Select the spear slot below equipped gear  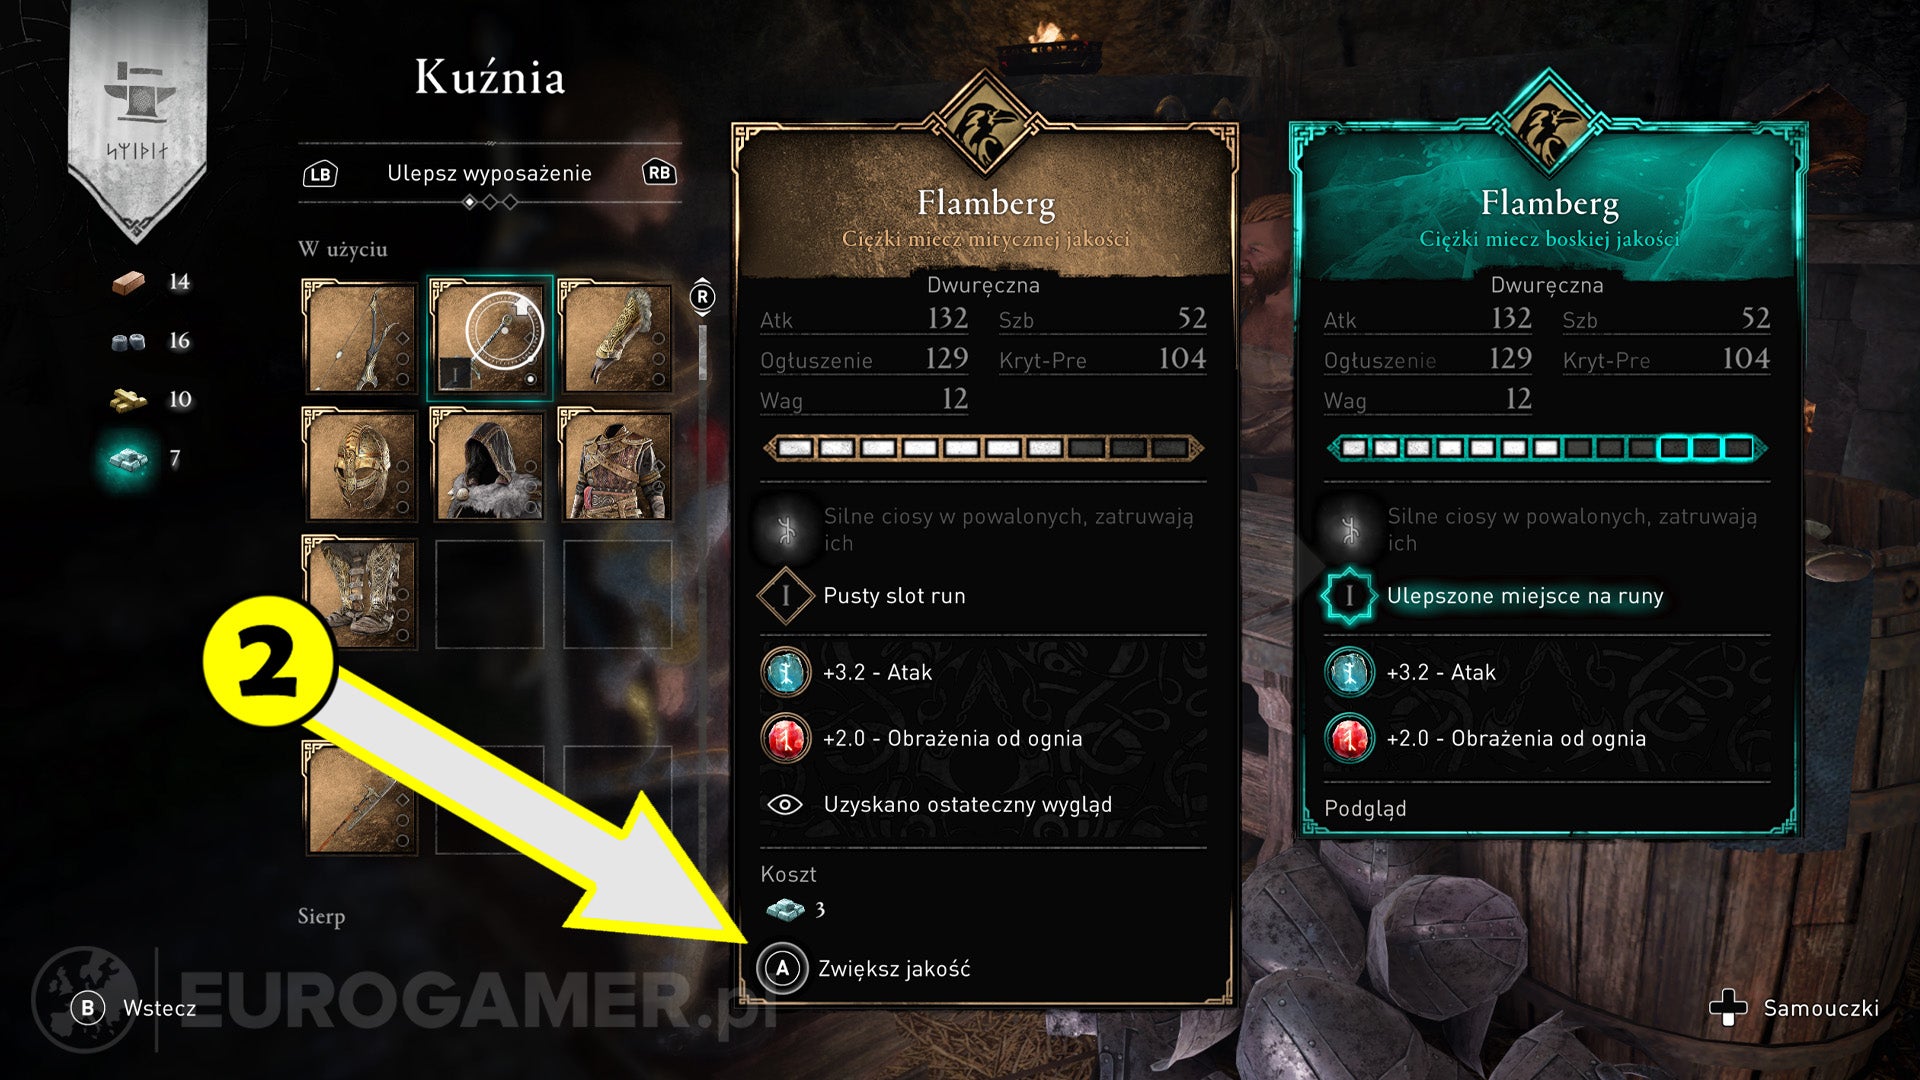coord(360,798)
